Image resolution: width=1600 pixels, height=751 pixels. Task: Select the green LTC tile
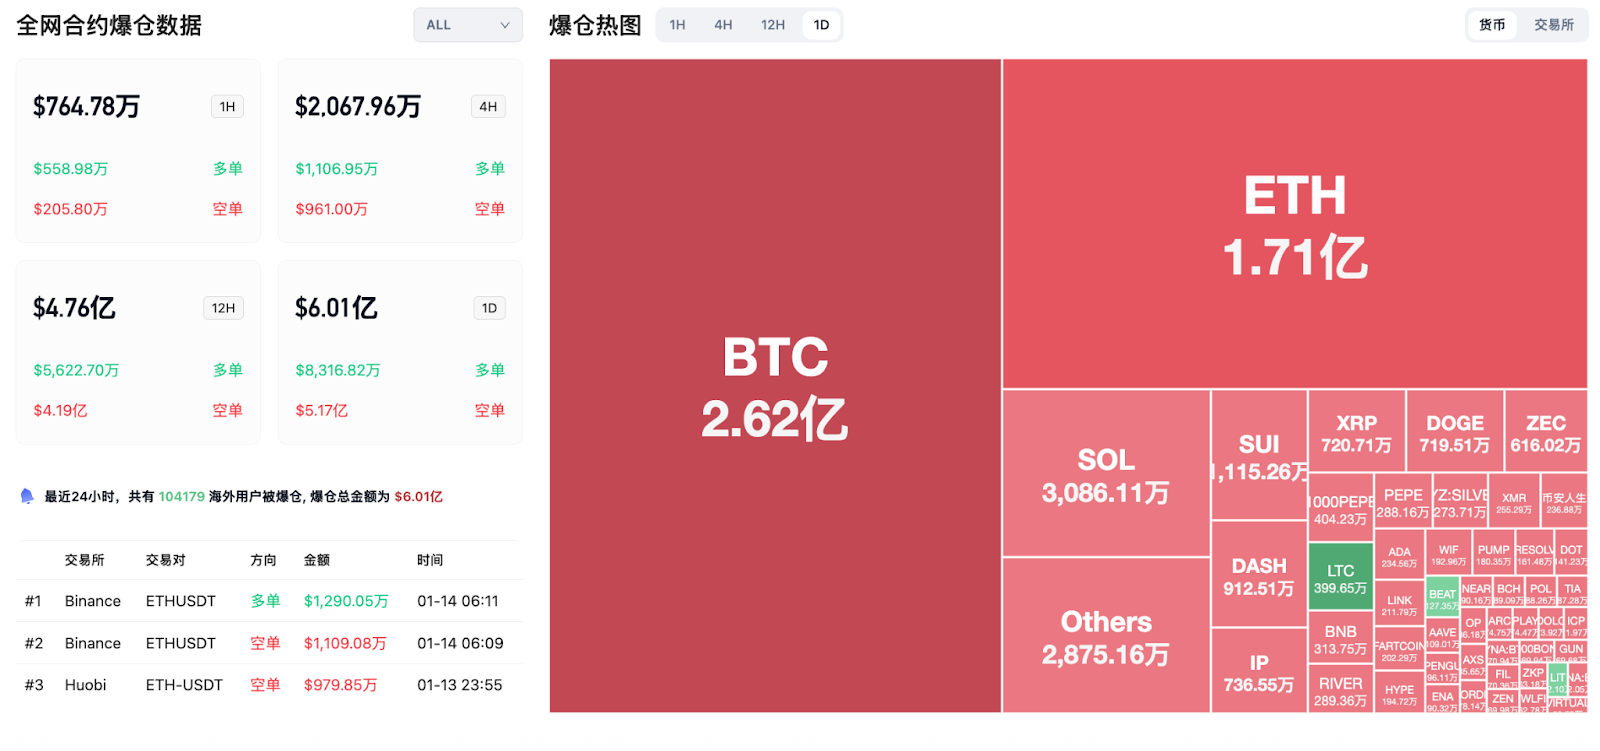1339,577
